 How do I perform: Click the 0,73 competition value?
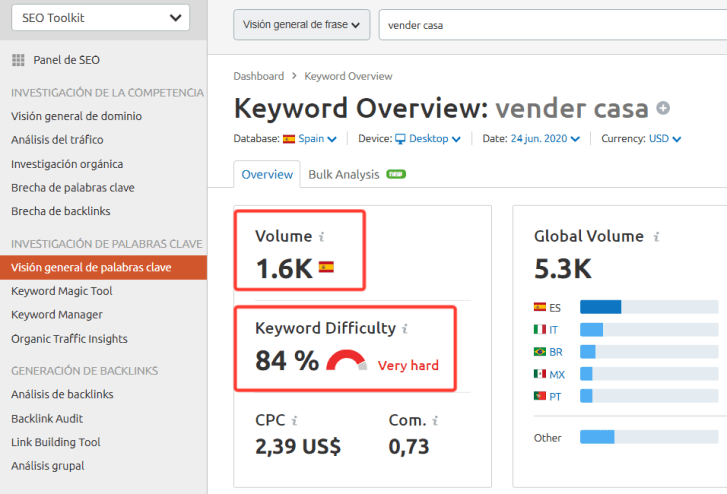pyautogui.click(x=409, y=446)
